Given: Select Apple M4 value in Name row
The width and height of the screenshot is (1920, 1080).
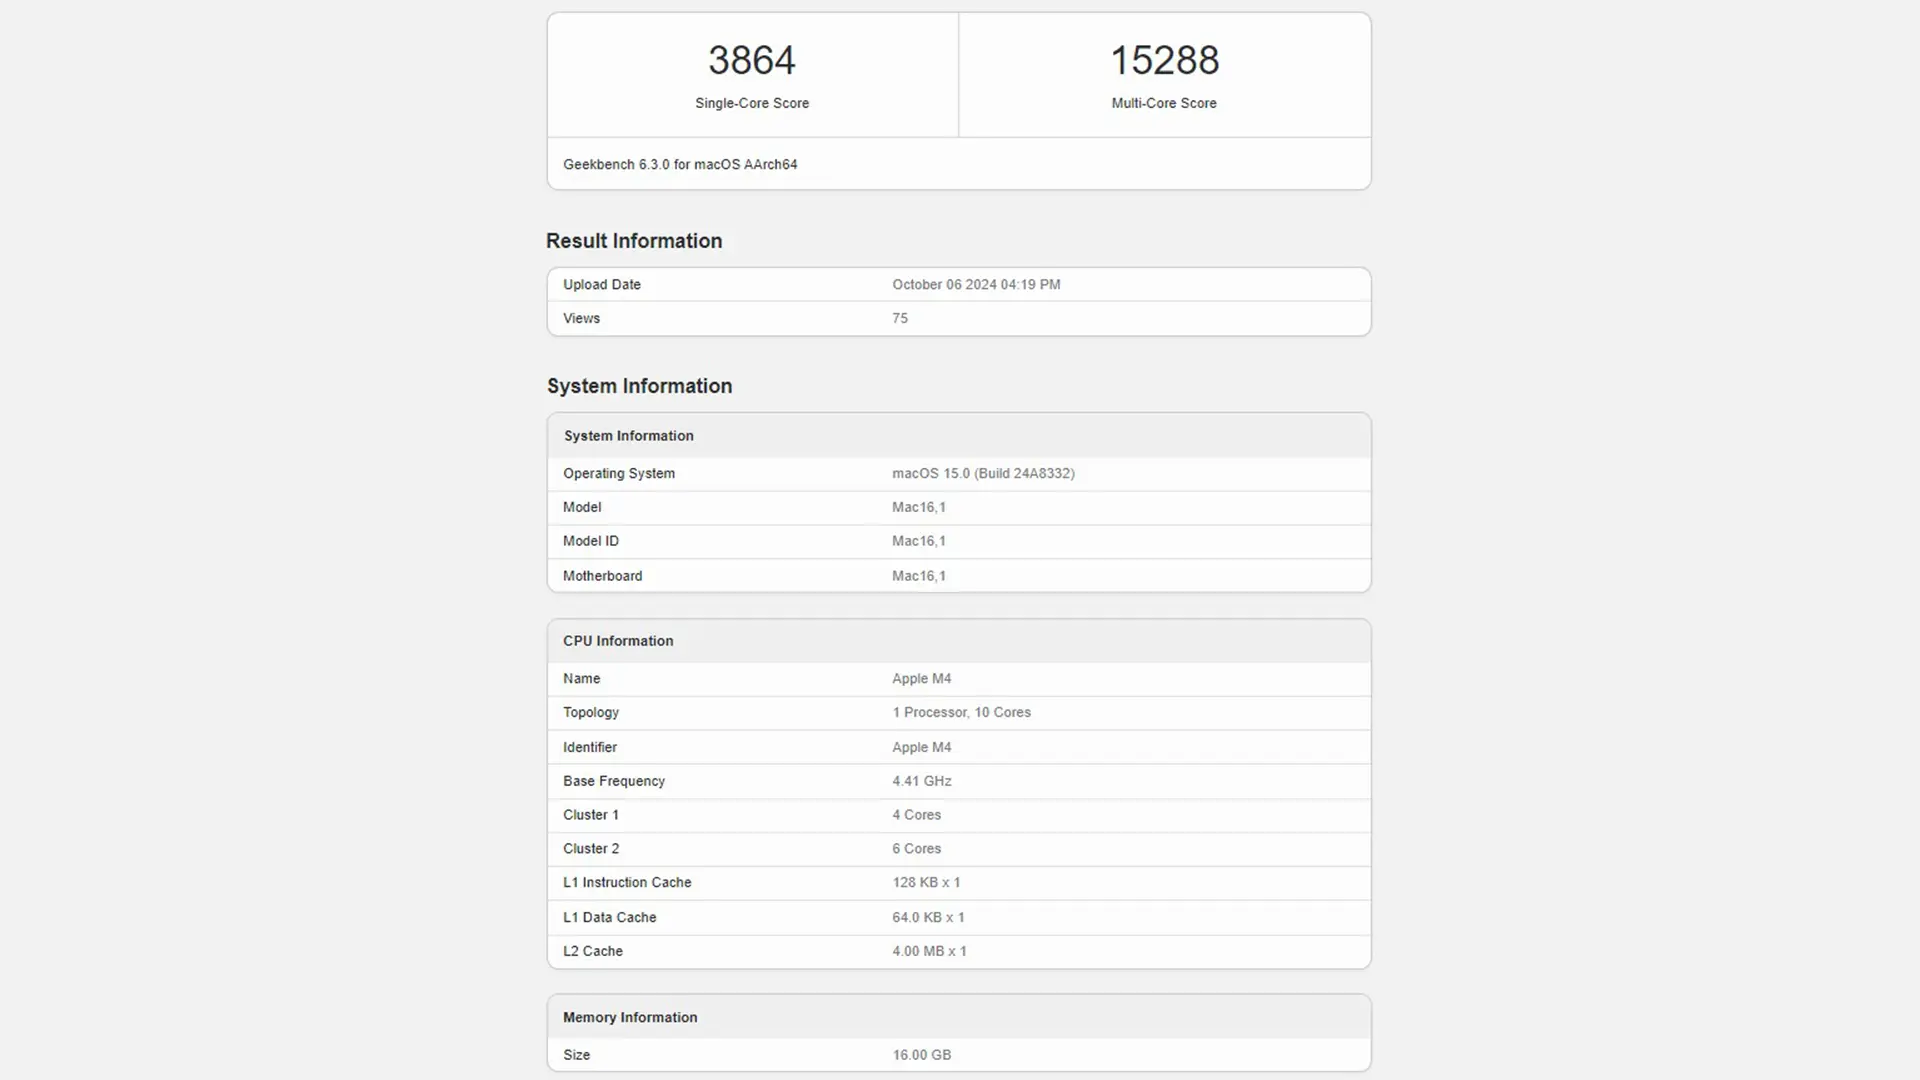Looking at the screenshot, I should (x=922, y=678).
